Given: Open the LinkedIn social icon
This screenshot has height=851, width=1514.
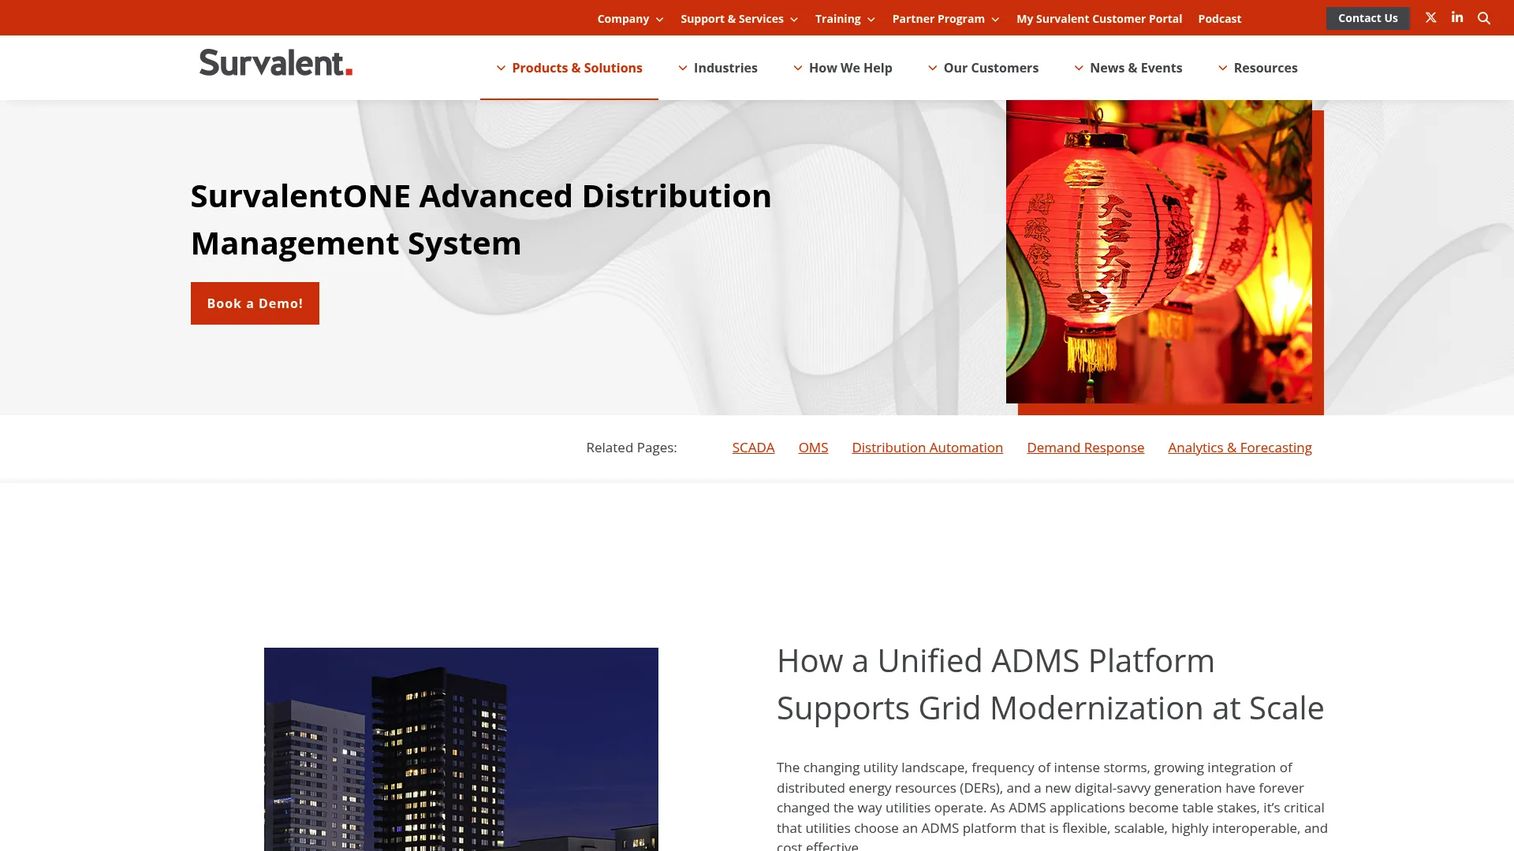Looking at the screenshot, I should pos(1457,18).
